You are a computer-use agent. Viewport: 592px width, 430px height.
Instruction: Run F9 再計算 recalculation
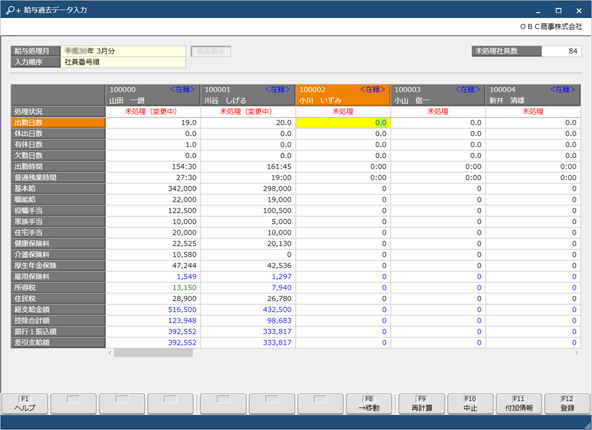[x=422, y=404]
